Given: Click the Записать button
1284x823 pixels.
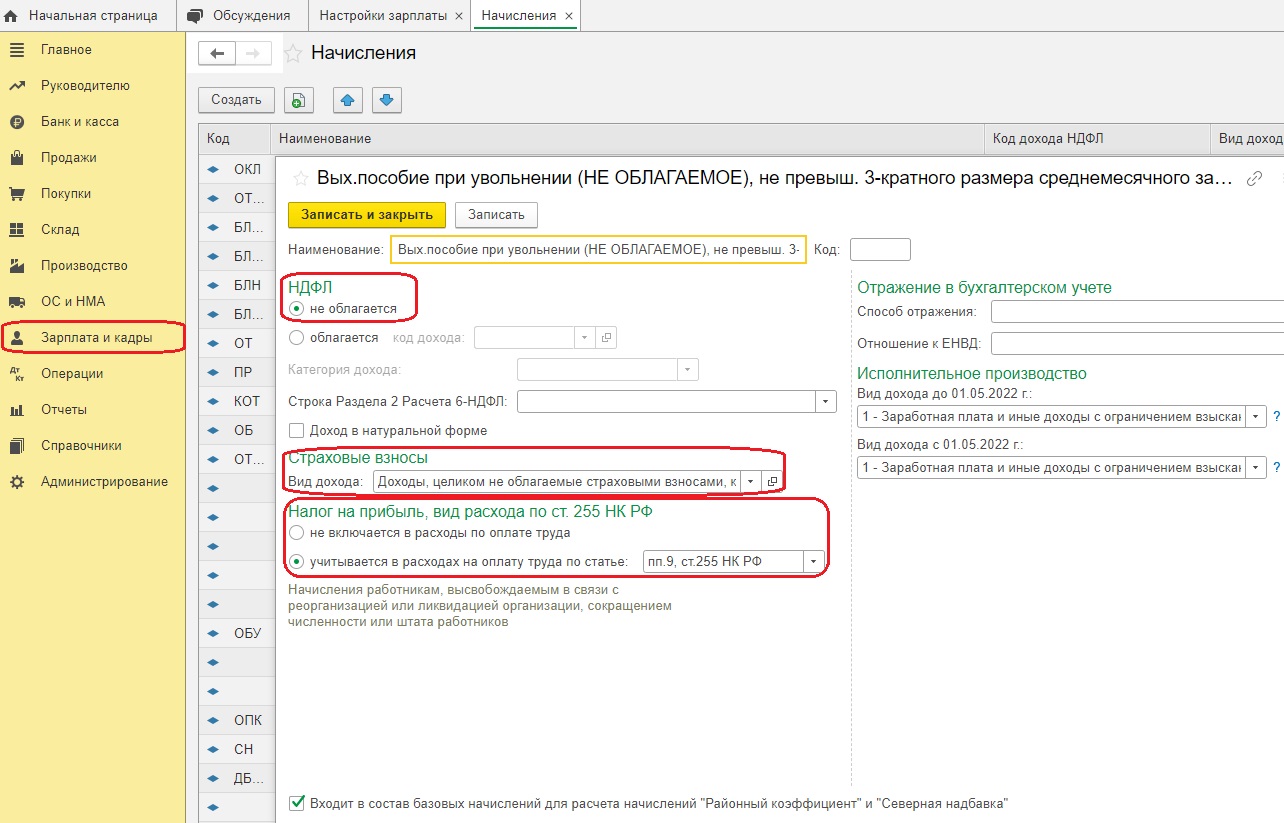Looking at the screenshot, I should [x=497, y=214].
